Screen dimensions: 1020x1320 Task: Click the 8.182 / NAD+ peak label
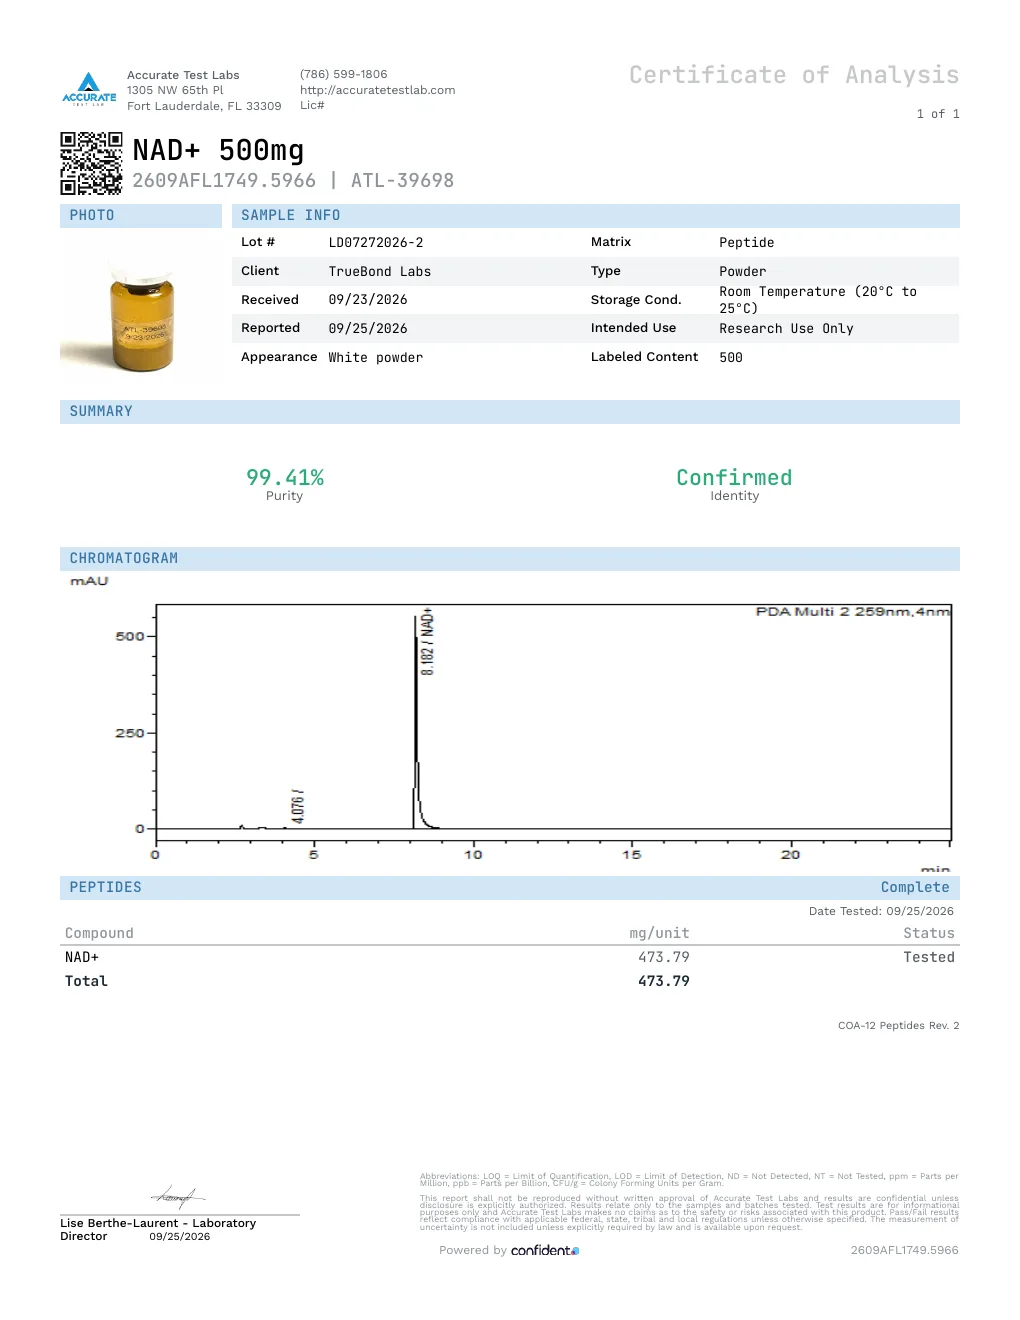(x=427, y=642)
